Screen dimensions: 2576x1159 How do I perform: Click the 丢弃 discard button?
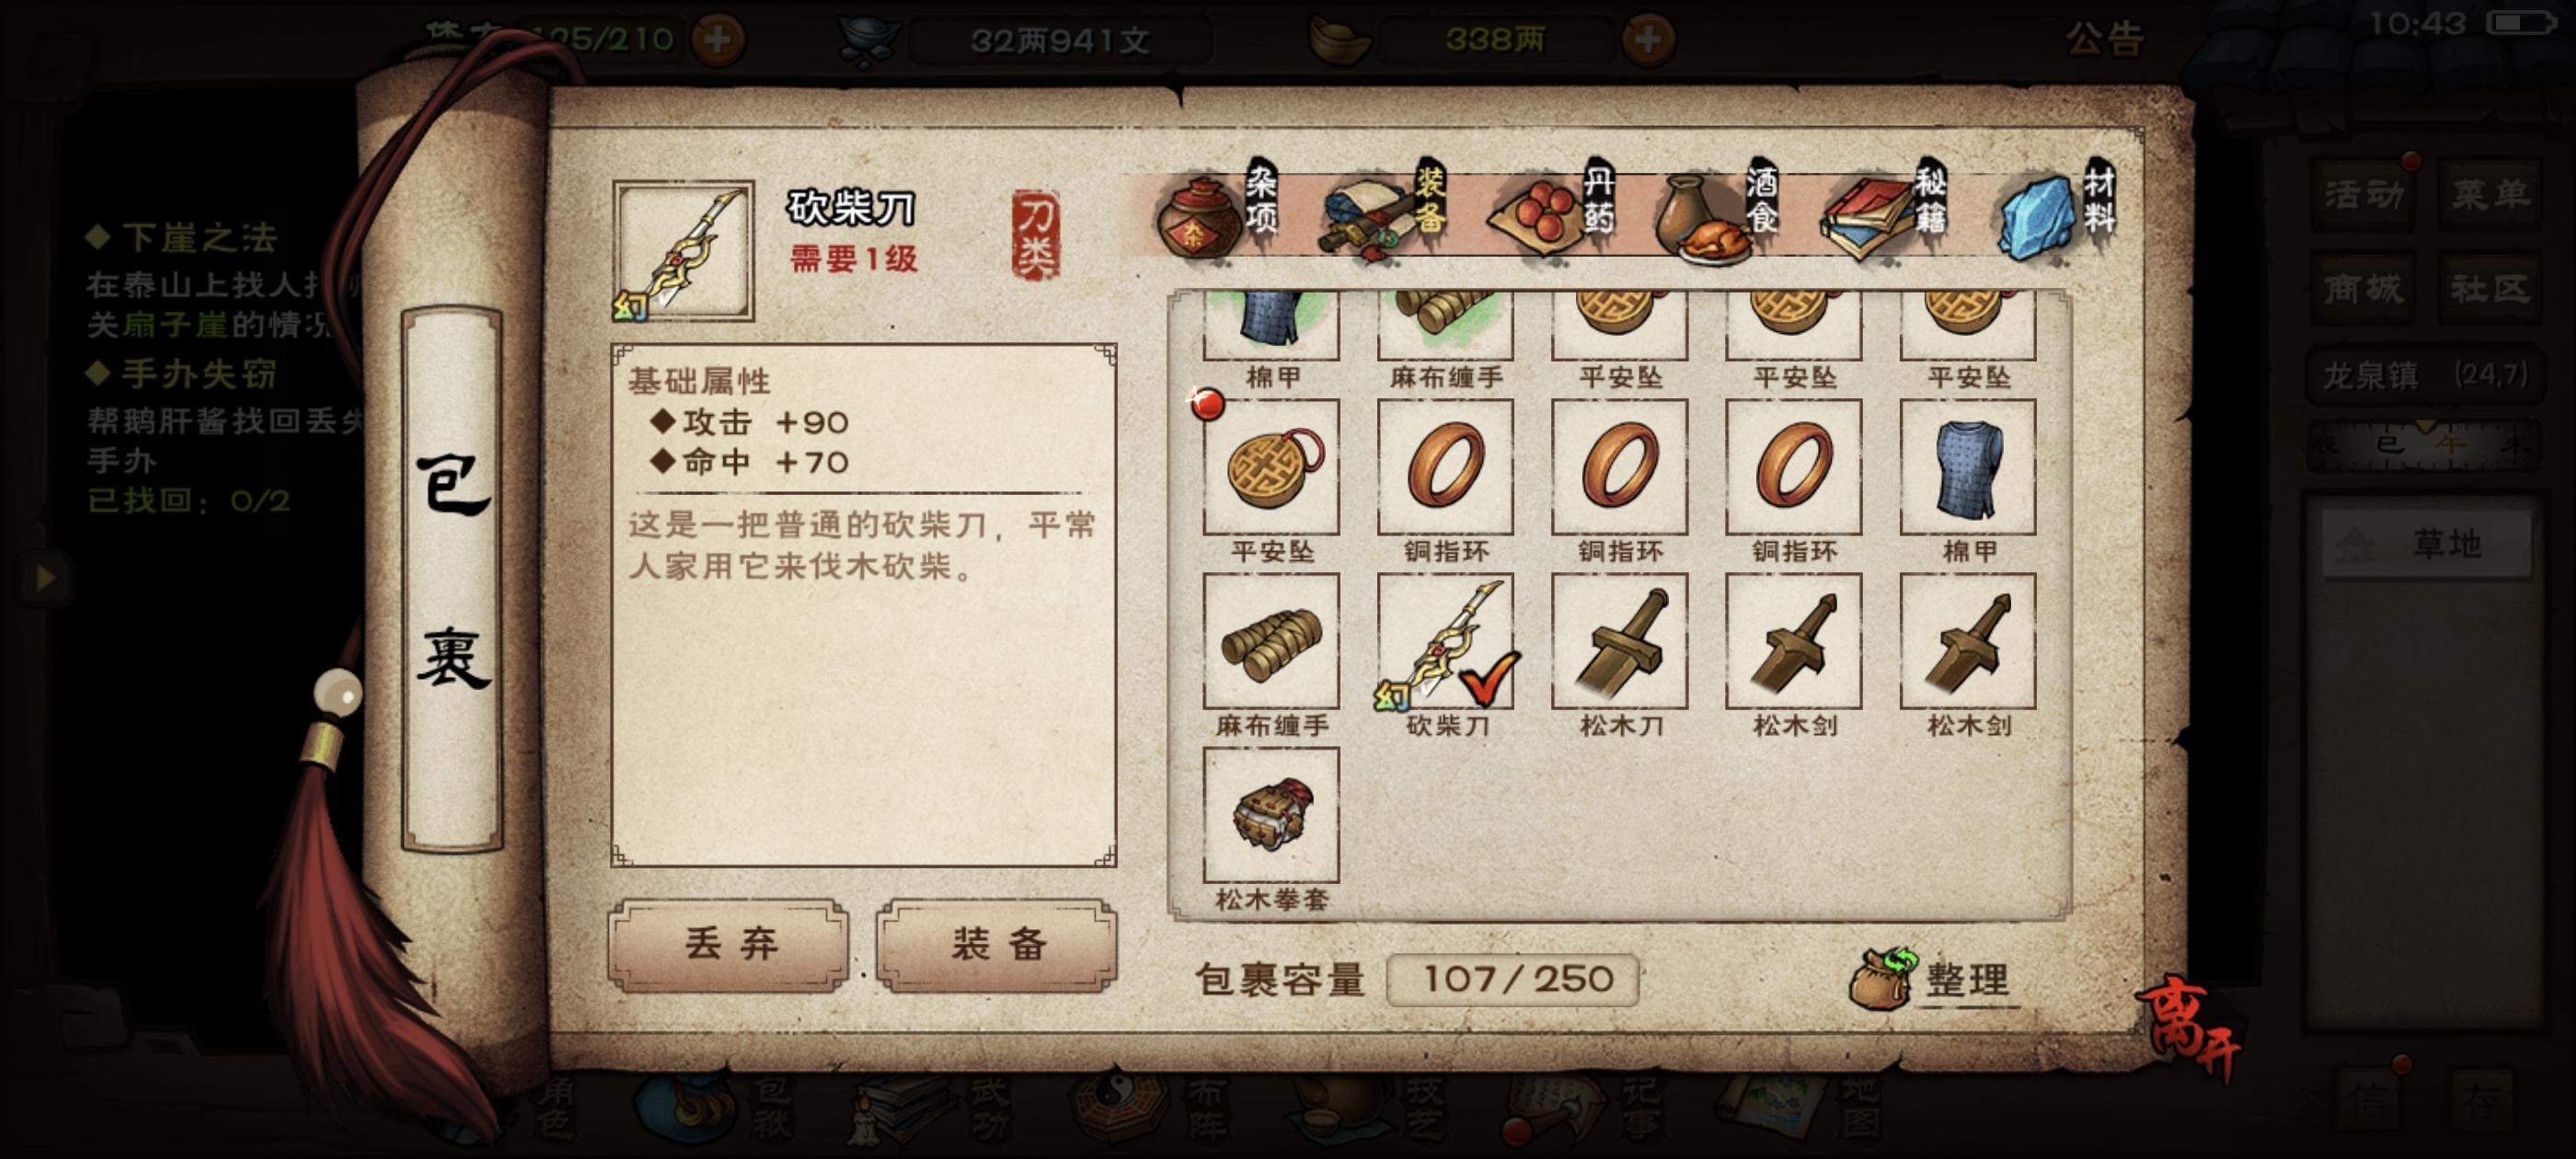coord(729,944)
